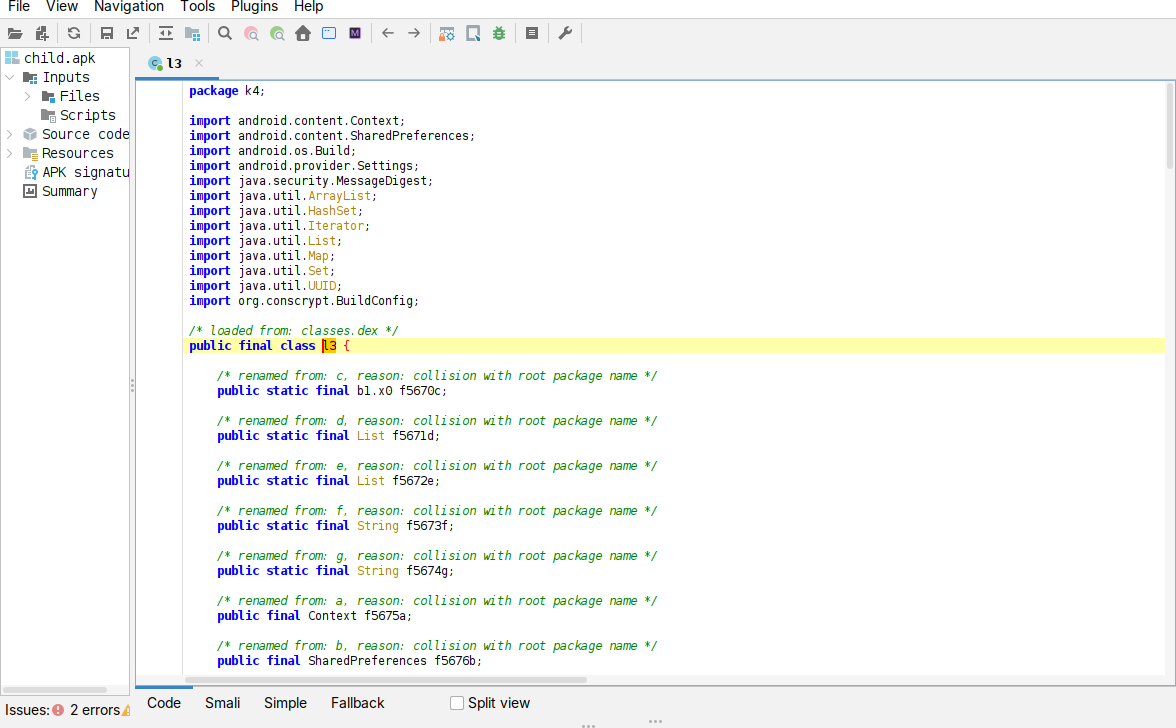The height and width of the screenshot is (728, 1176).
Task: Expand the Source code tree node
Action: pyautogui.click(x=10, y=134)
